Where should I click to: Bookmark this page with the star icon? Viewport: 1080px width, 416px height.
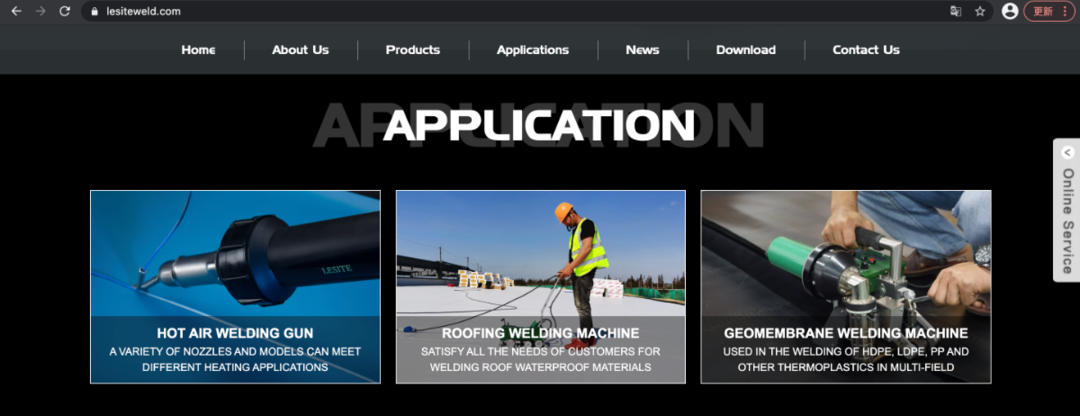pos(980,11)
